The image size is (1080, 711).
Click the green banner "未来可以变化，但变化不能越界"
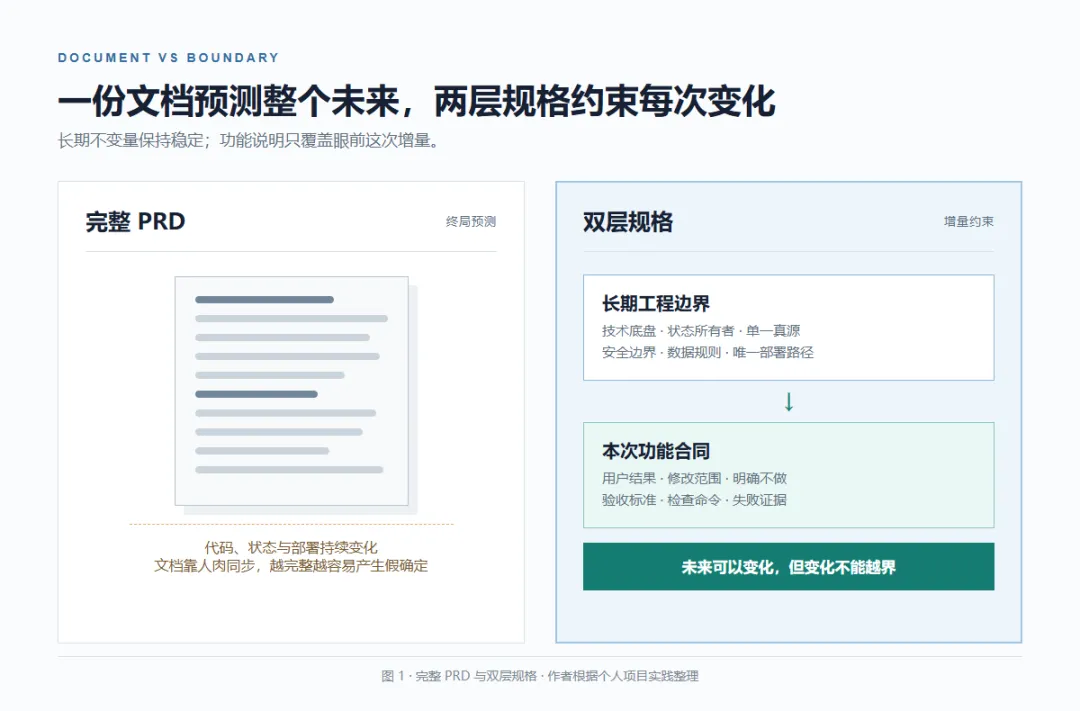pyautogui.click(x=789, y=566)
